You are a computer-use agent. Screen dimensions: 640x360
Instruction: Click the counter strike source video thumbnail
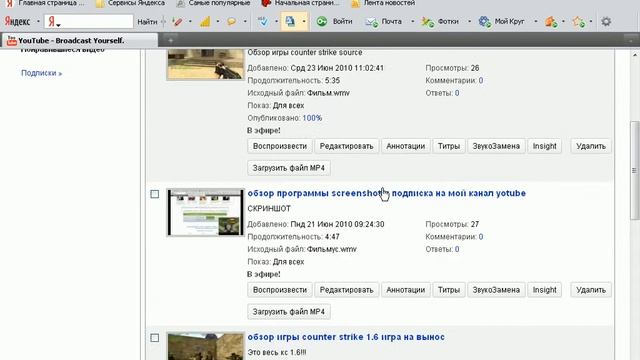205,64
